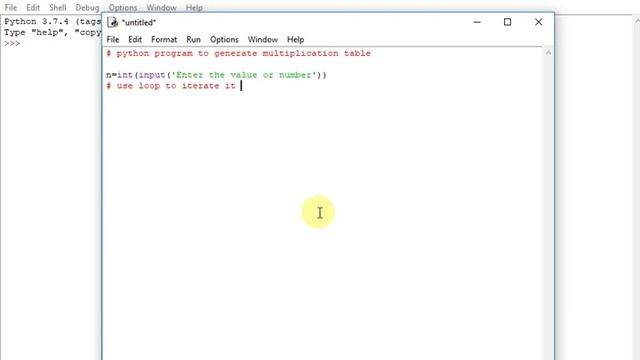The width and height of the screenshot is (640, 360).
Task: Click the 'Python 3.7.4' text in Shell window
Action: point(36,21)
